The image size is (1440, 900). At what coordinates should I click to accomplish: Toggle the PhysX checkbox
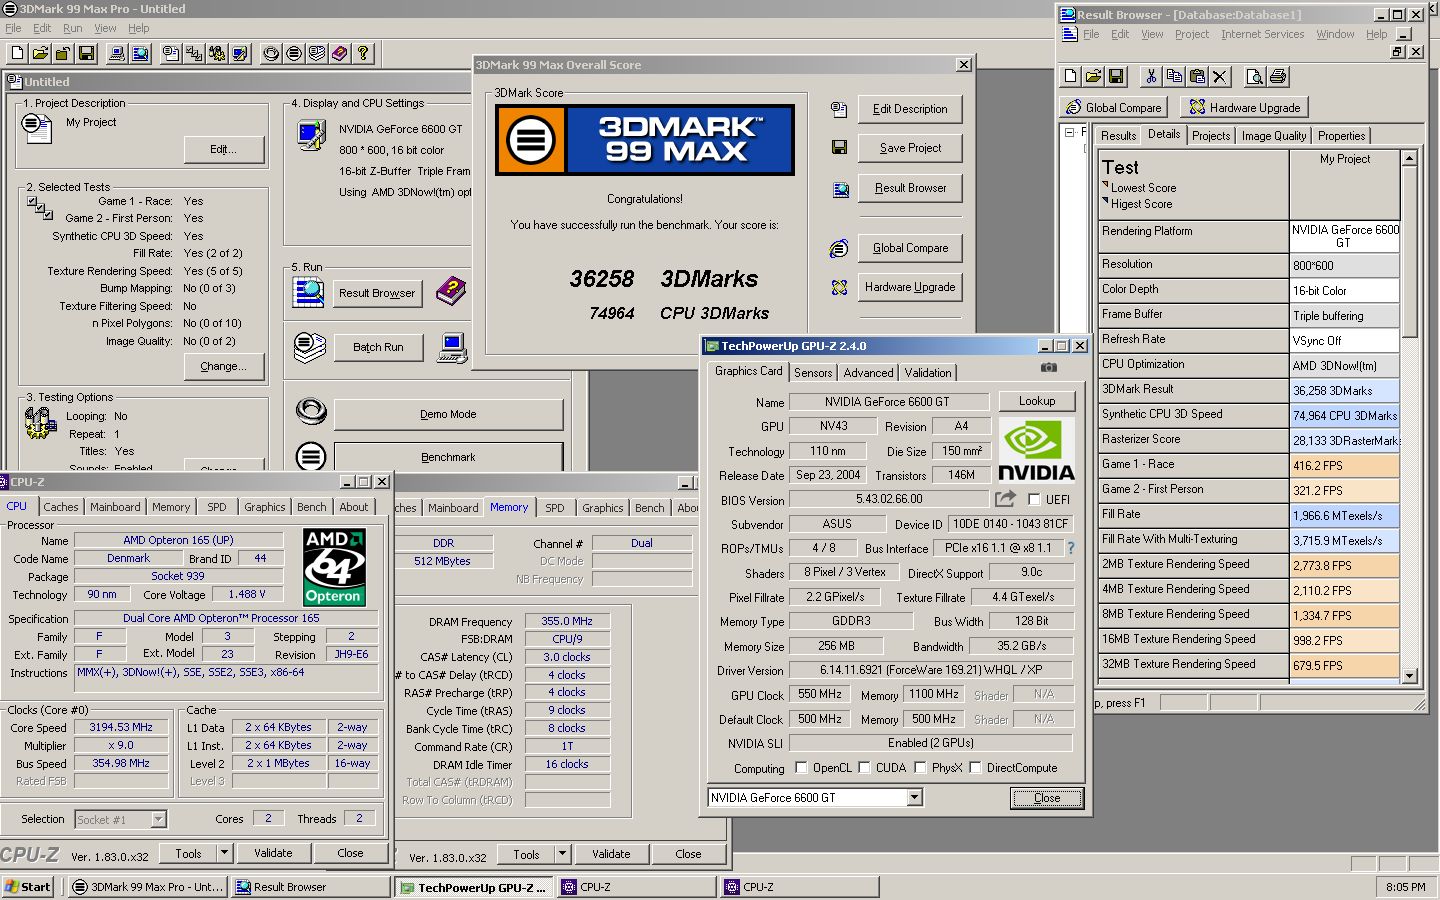[919, 768]
